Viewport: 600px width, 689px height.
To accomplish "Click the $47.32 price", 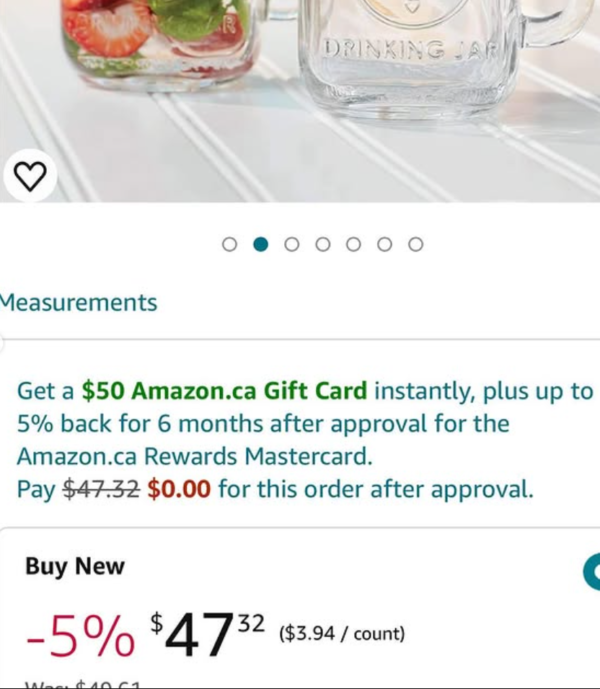I will [207, 635].
